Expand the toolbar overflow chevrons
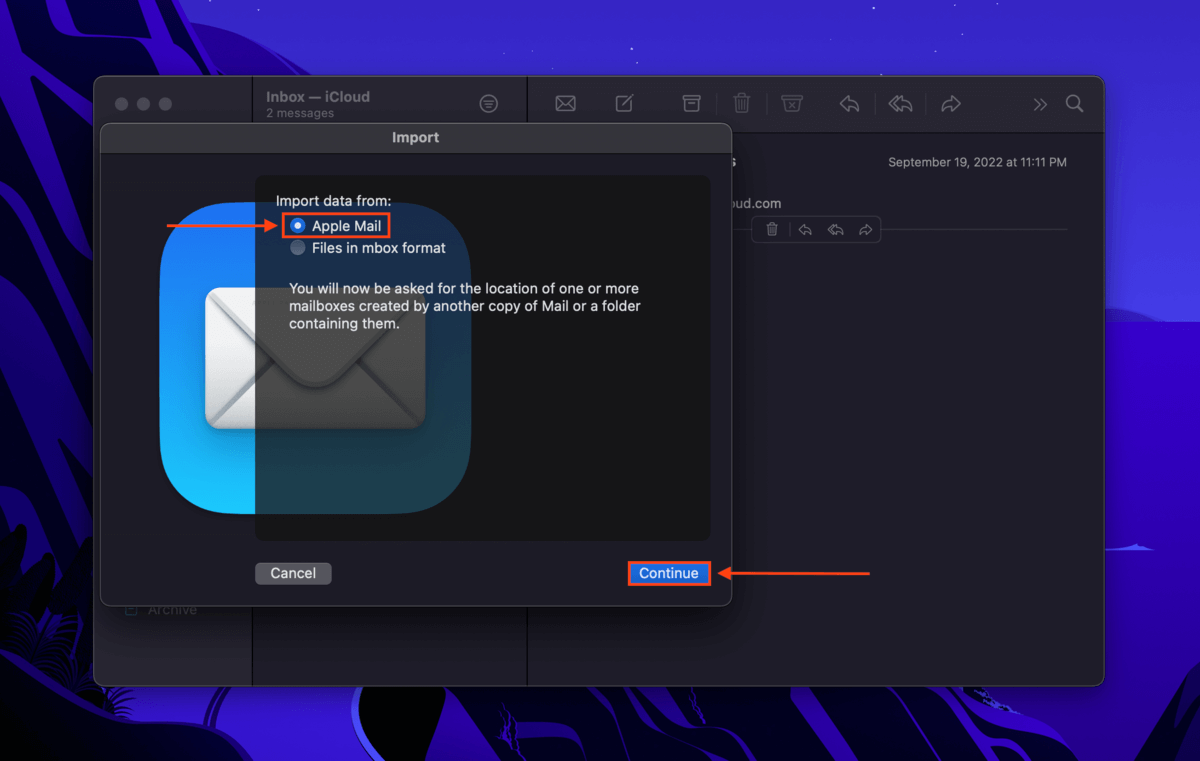 [x=1040, y=104]
